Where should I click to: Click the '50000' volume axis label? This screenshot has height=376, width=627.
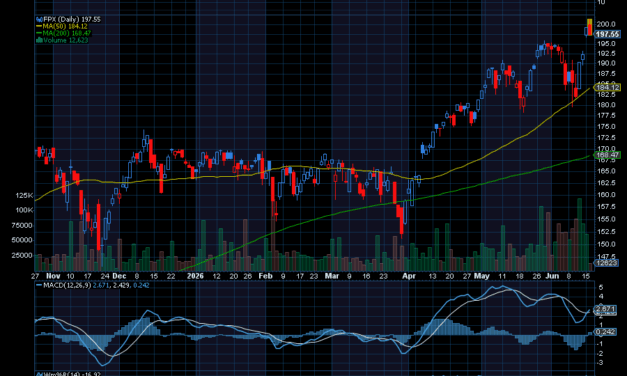[22, 240]
